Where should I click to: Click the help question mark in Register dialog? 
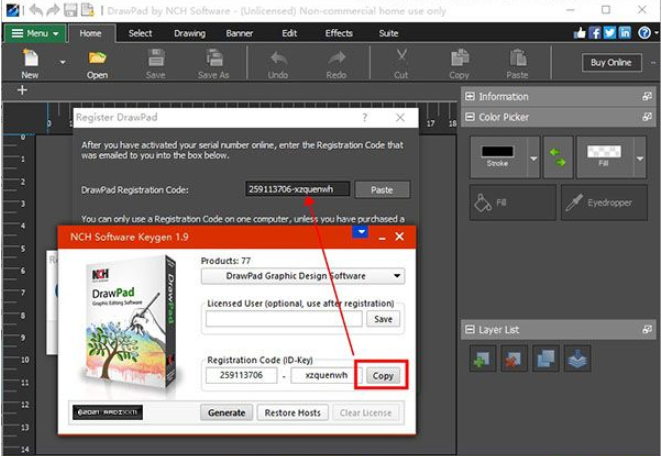click(365, 118)
